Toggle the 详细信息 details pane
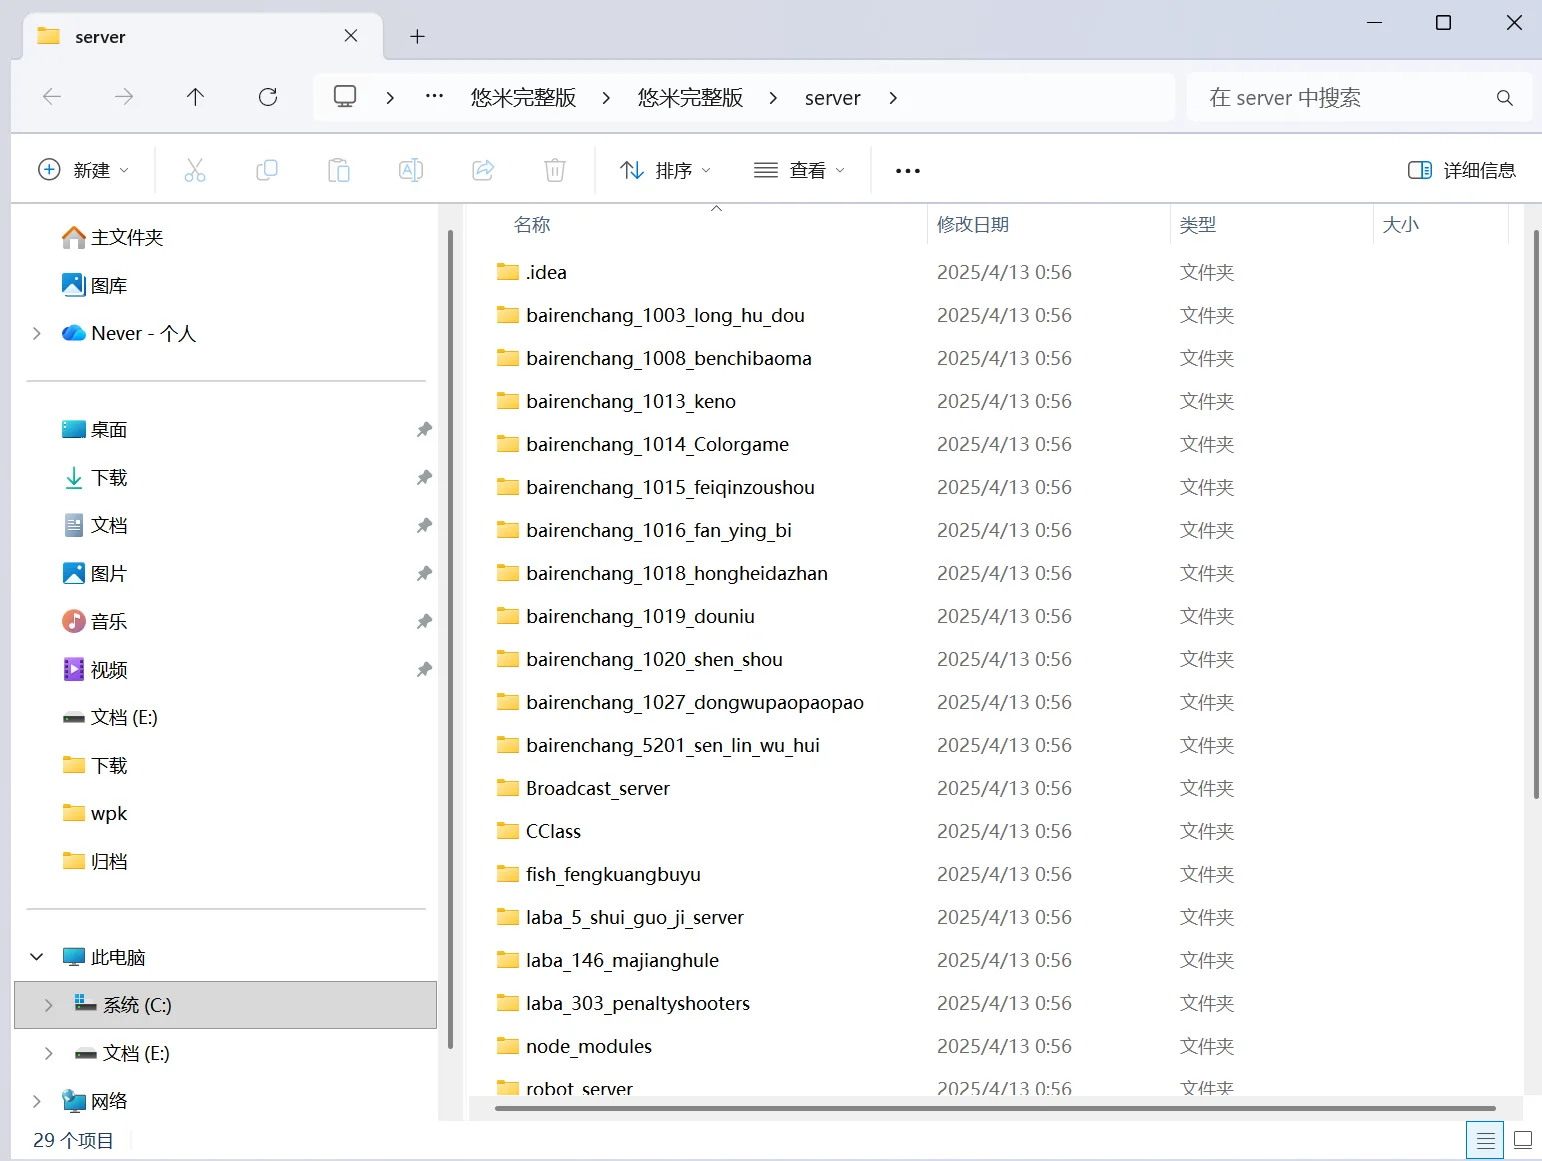Image resolution: width=1542 pixels, height=1161 pixels. coord(1462,170)
